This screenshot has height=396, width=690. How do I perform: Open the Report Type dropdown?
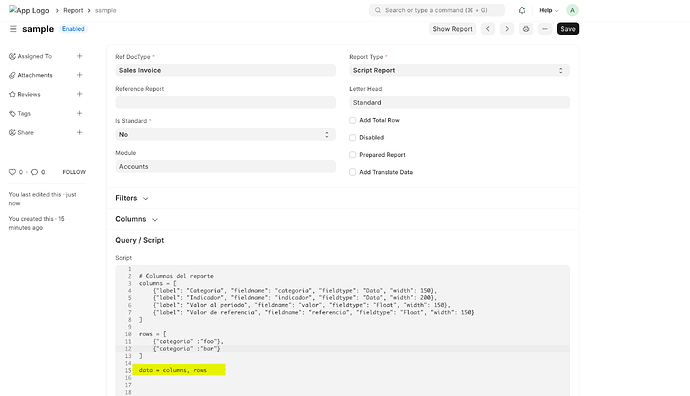[459, 70]
